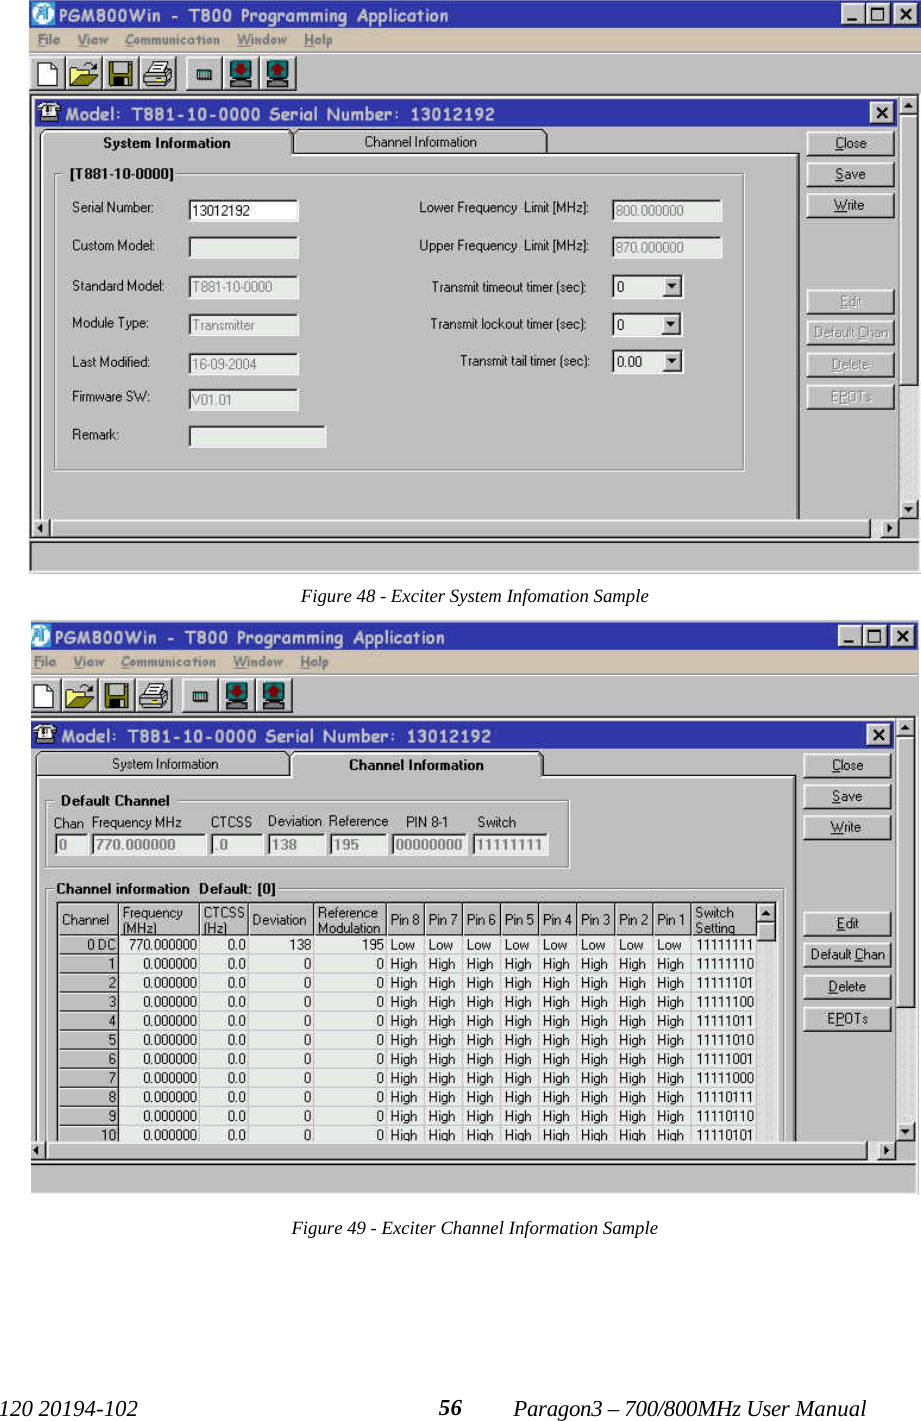
Task: Click the Custom Model input field
Action: (243, 247)
